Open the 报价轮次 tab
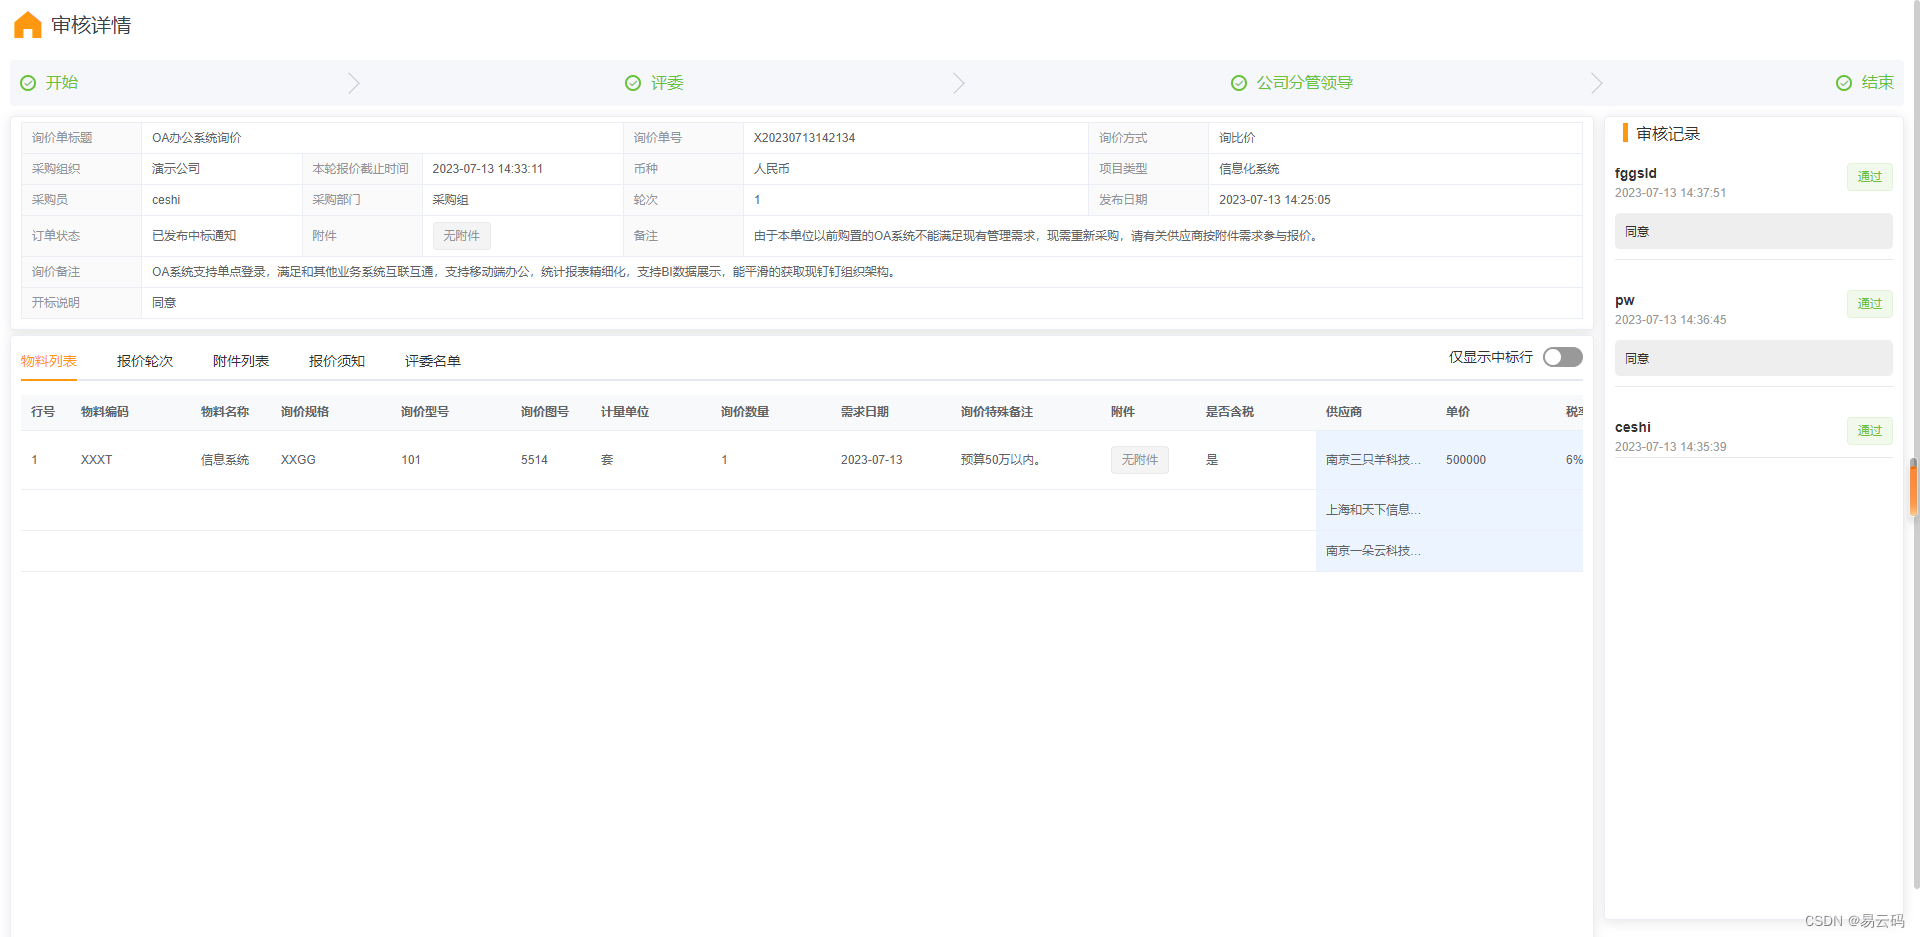The width and height of the screenshot is (1920, 937). [145, 361]
